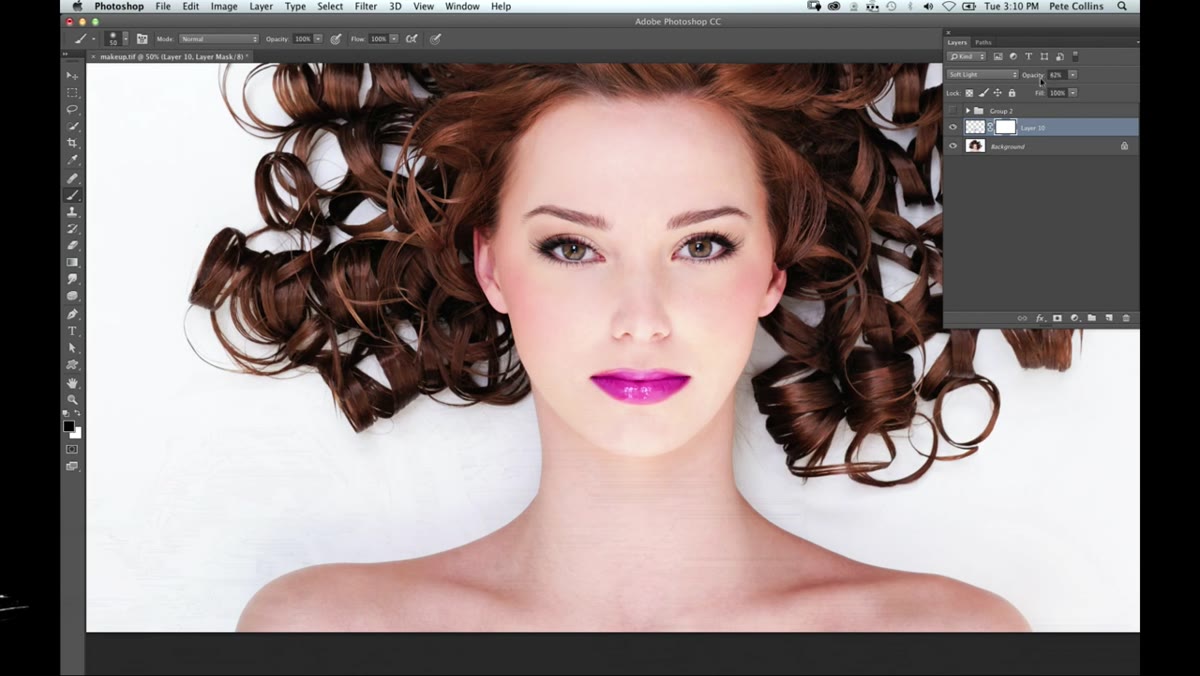The image size is (1200, 676).
Task: Select the Lasso tool
Action: [72, 109]
